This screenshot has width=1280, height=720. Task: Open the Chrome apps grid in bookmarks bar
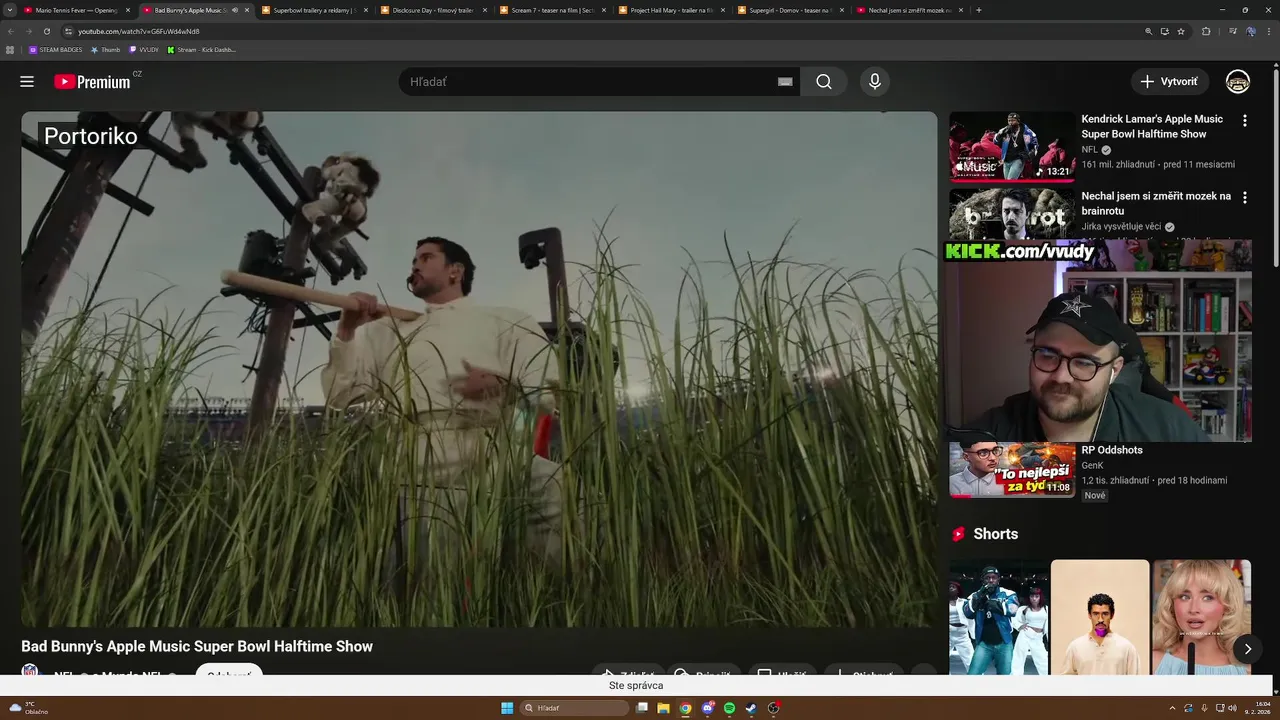point(10,50)
